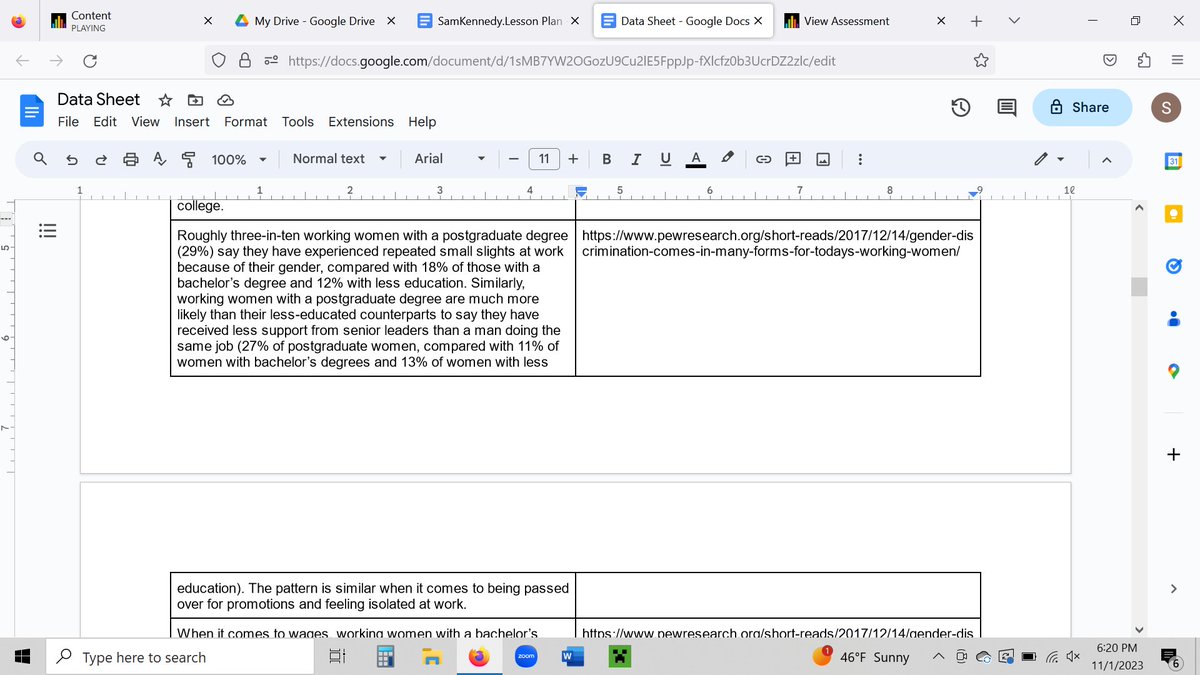Viewport: 1200px width, 675px height.
Task: Open Google Tasks side panel
Action: pyautogui.click(x=1174, y=266)
